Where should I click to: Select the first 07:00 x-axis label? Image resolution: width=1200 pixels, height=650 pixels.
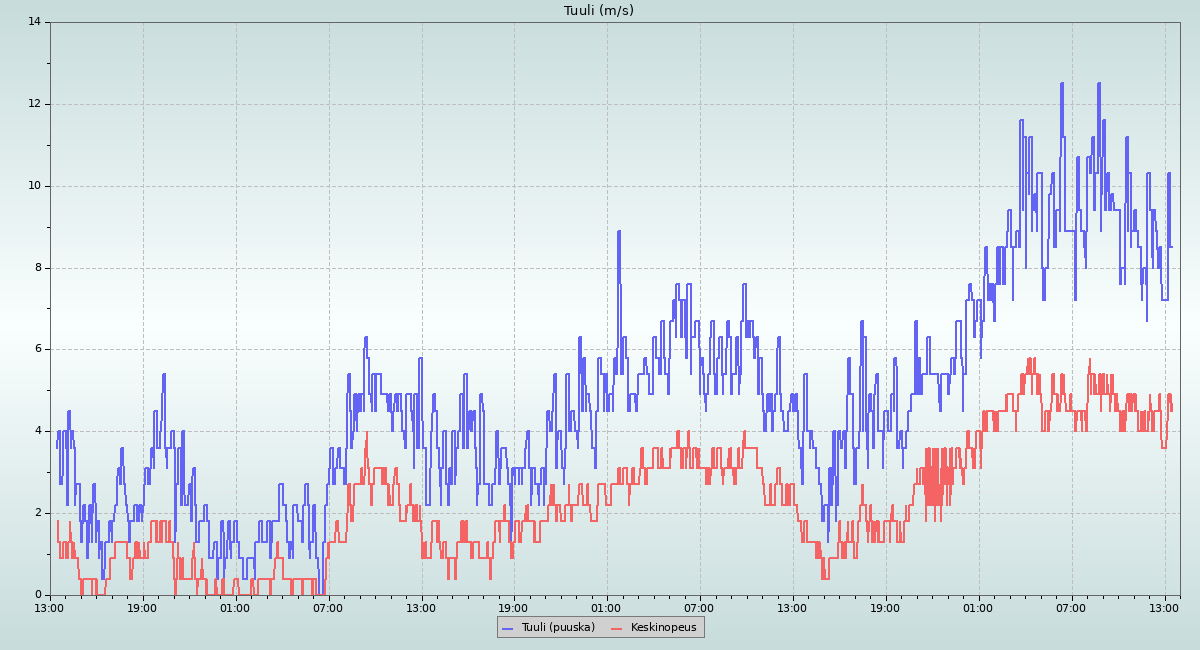tap(328, 607)
